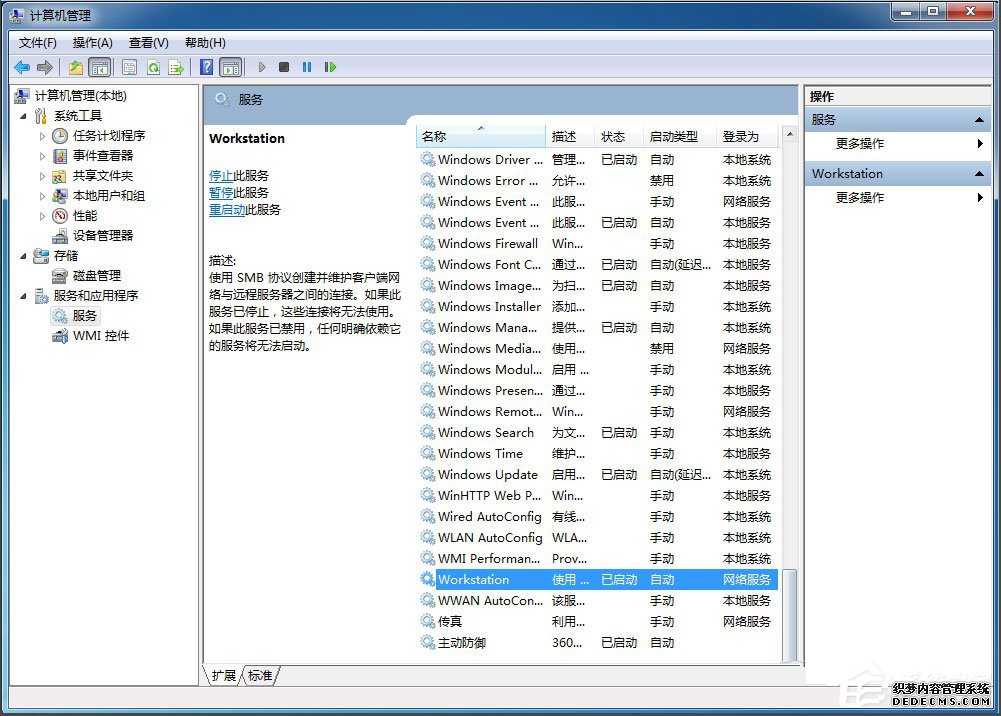Click the Start service play icon
Image resolution: width=1001 pixels, height=716 pixels.
(x=262, y=67)
